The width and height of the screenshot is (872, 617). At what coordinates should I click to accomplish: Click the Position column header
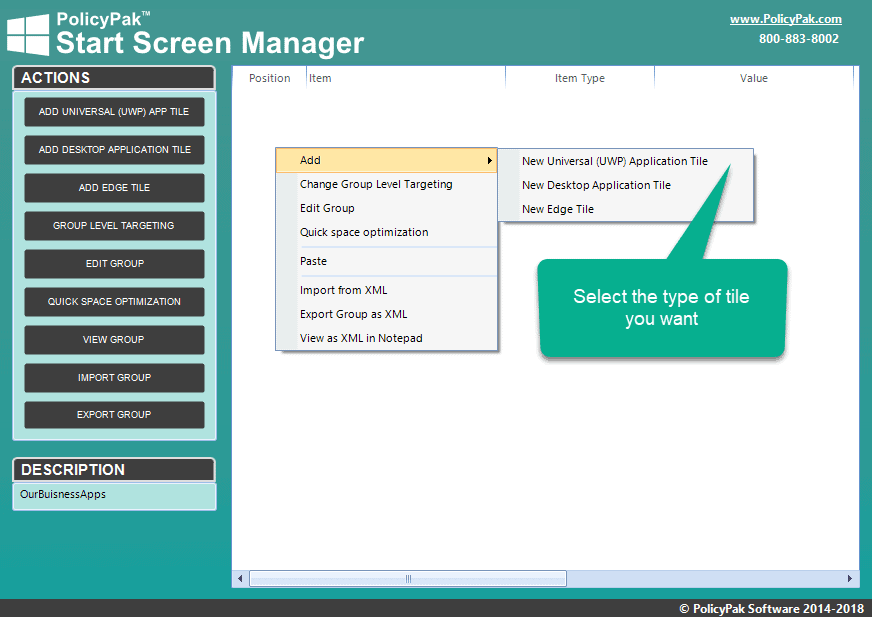pos(269,78)
